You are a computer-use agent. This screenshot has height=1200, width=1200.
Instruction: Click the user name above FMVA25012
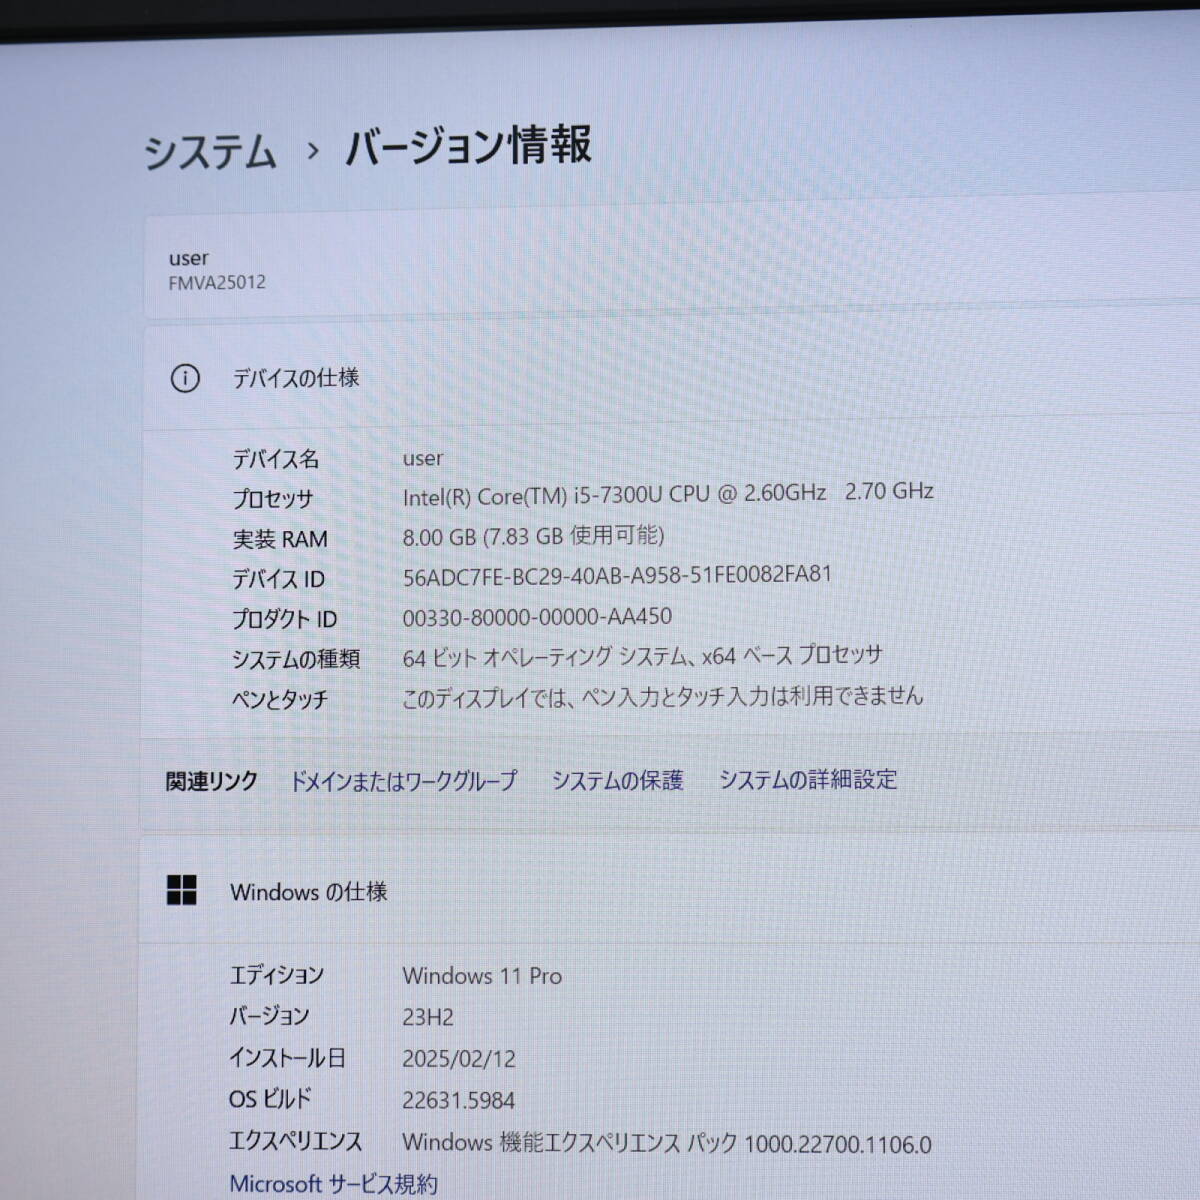click(x=189, y=258)
